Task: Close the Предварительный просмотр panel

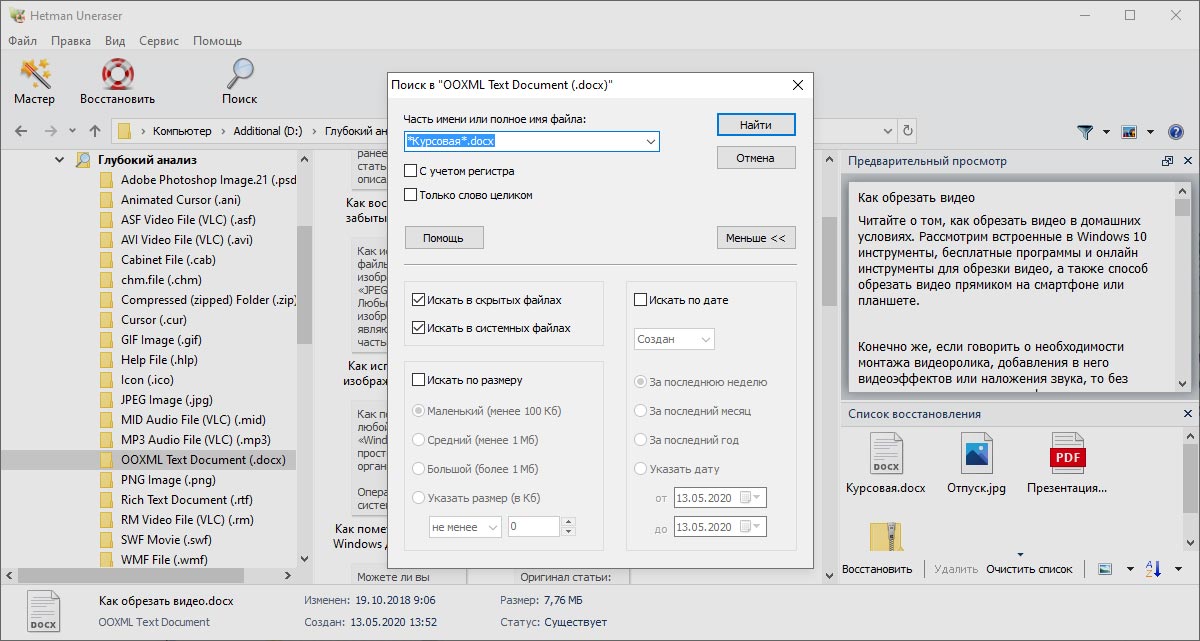Action: point(1187,161)
